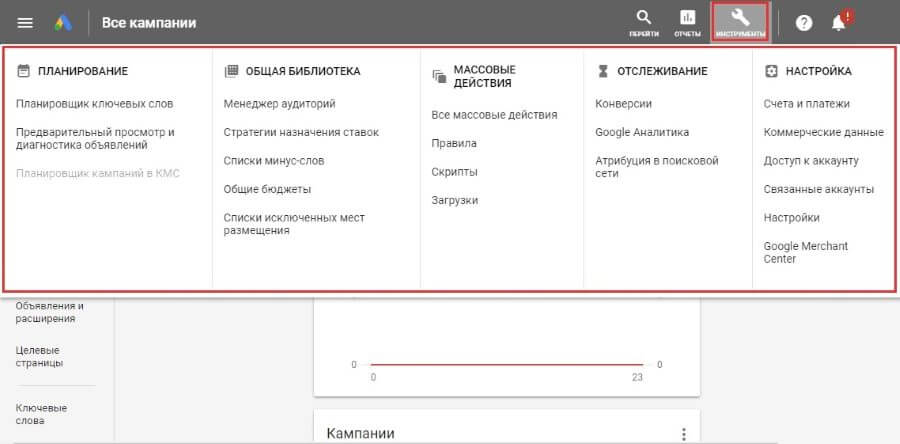
Task: Open Настройки link in settings column
Action: (792, 218)
